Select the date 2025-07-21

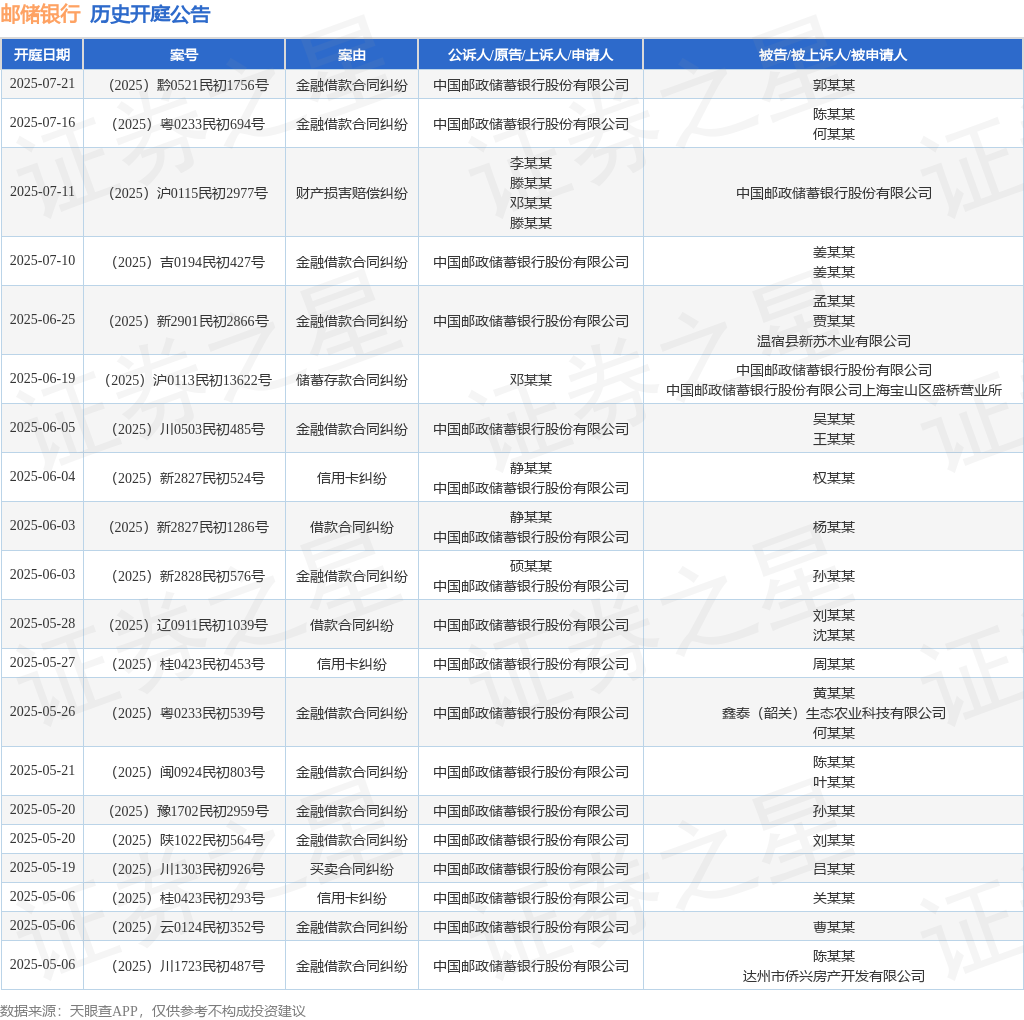[x=42, y=84]
